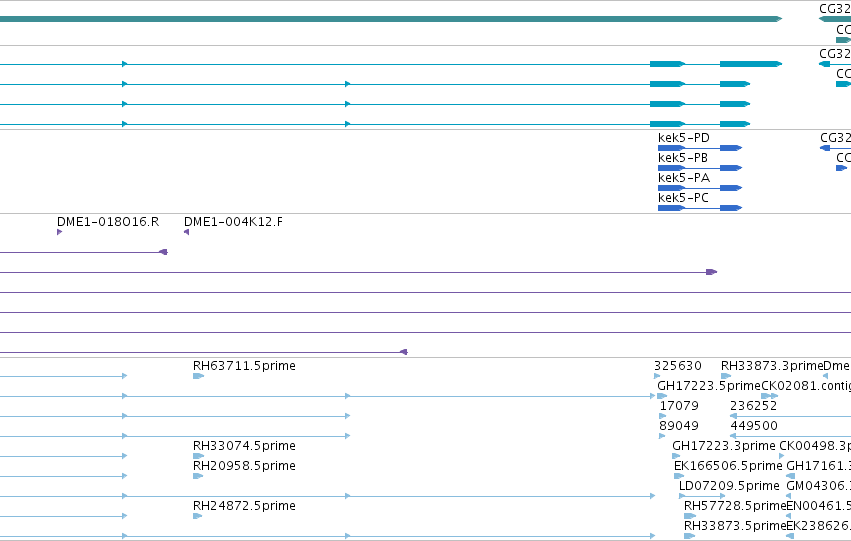851x541 pixels.
Task: Click the RH20958.5prime EST label
Action: click(x=244, y=466)
